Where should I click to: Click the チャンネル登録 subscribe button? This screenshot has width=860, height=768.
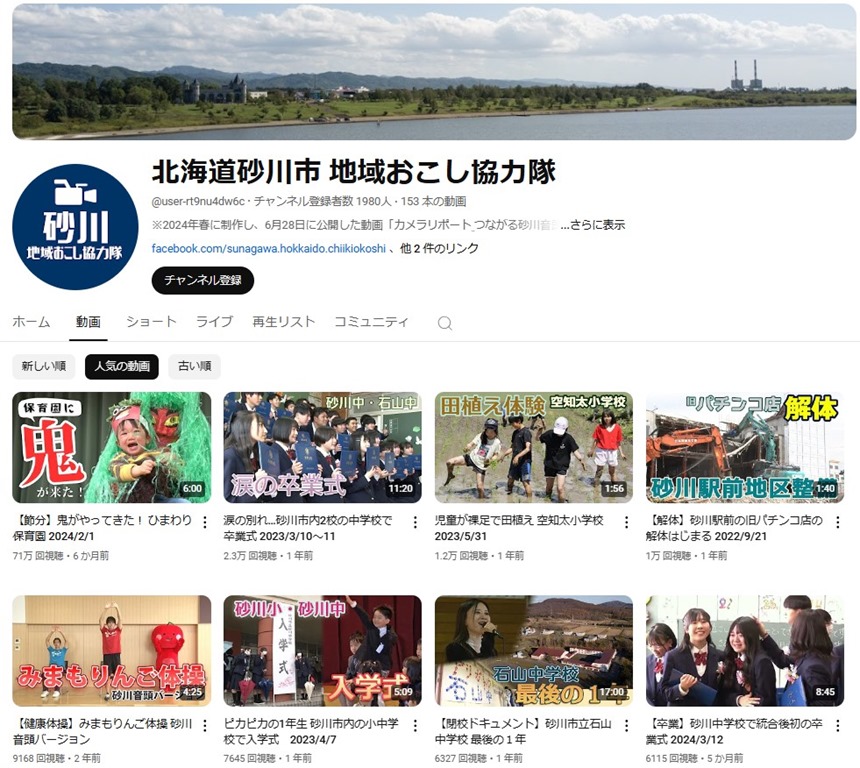pos(203,280)
